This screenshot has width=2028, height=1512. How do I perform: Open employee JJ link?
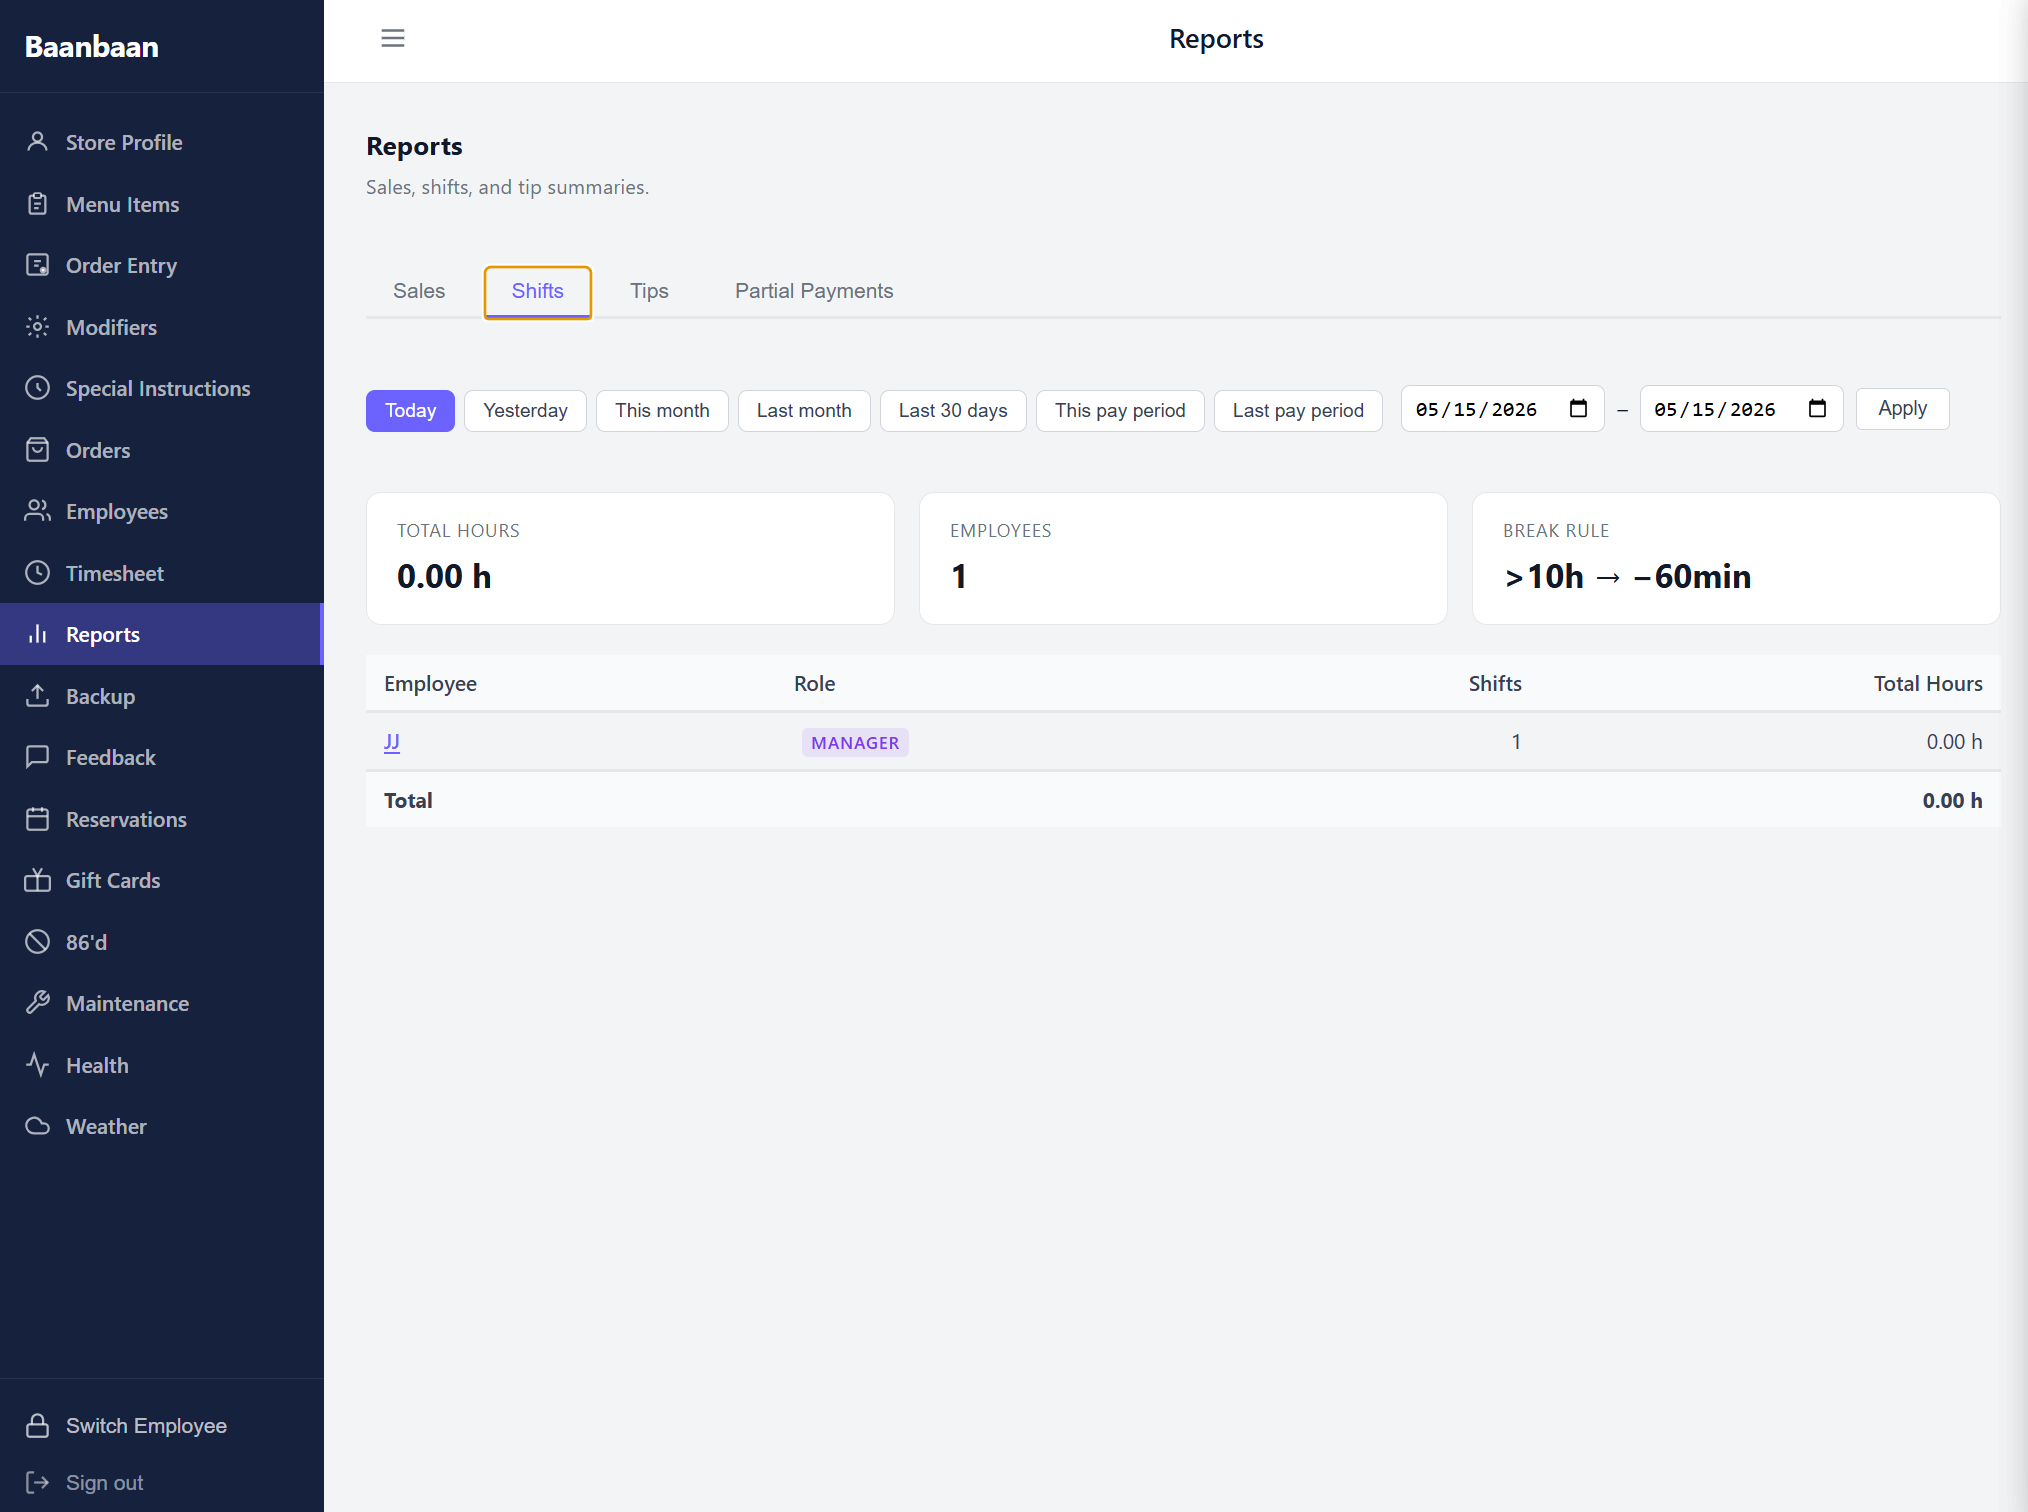(x=392, y=742)
